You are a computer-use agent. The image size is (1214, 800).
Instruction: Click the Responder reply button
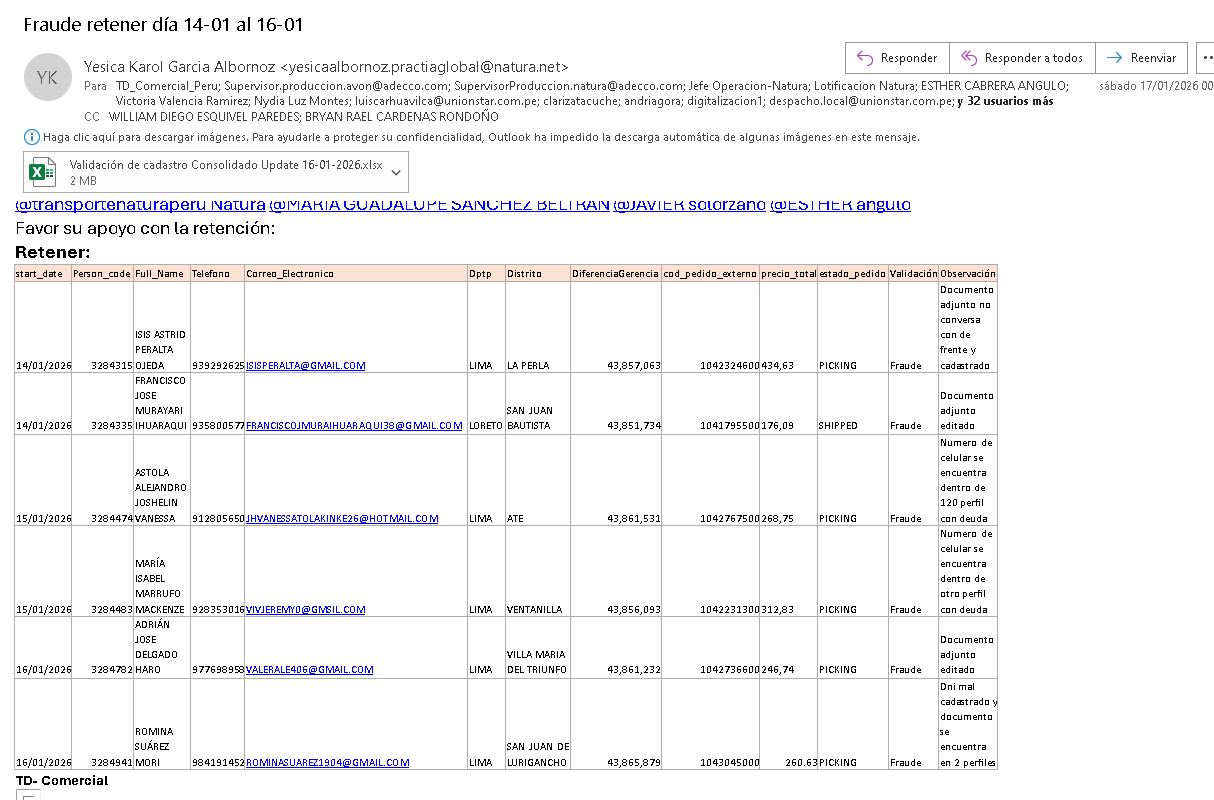point(896,58)
